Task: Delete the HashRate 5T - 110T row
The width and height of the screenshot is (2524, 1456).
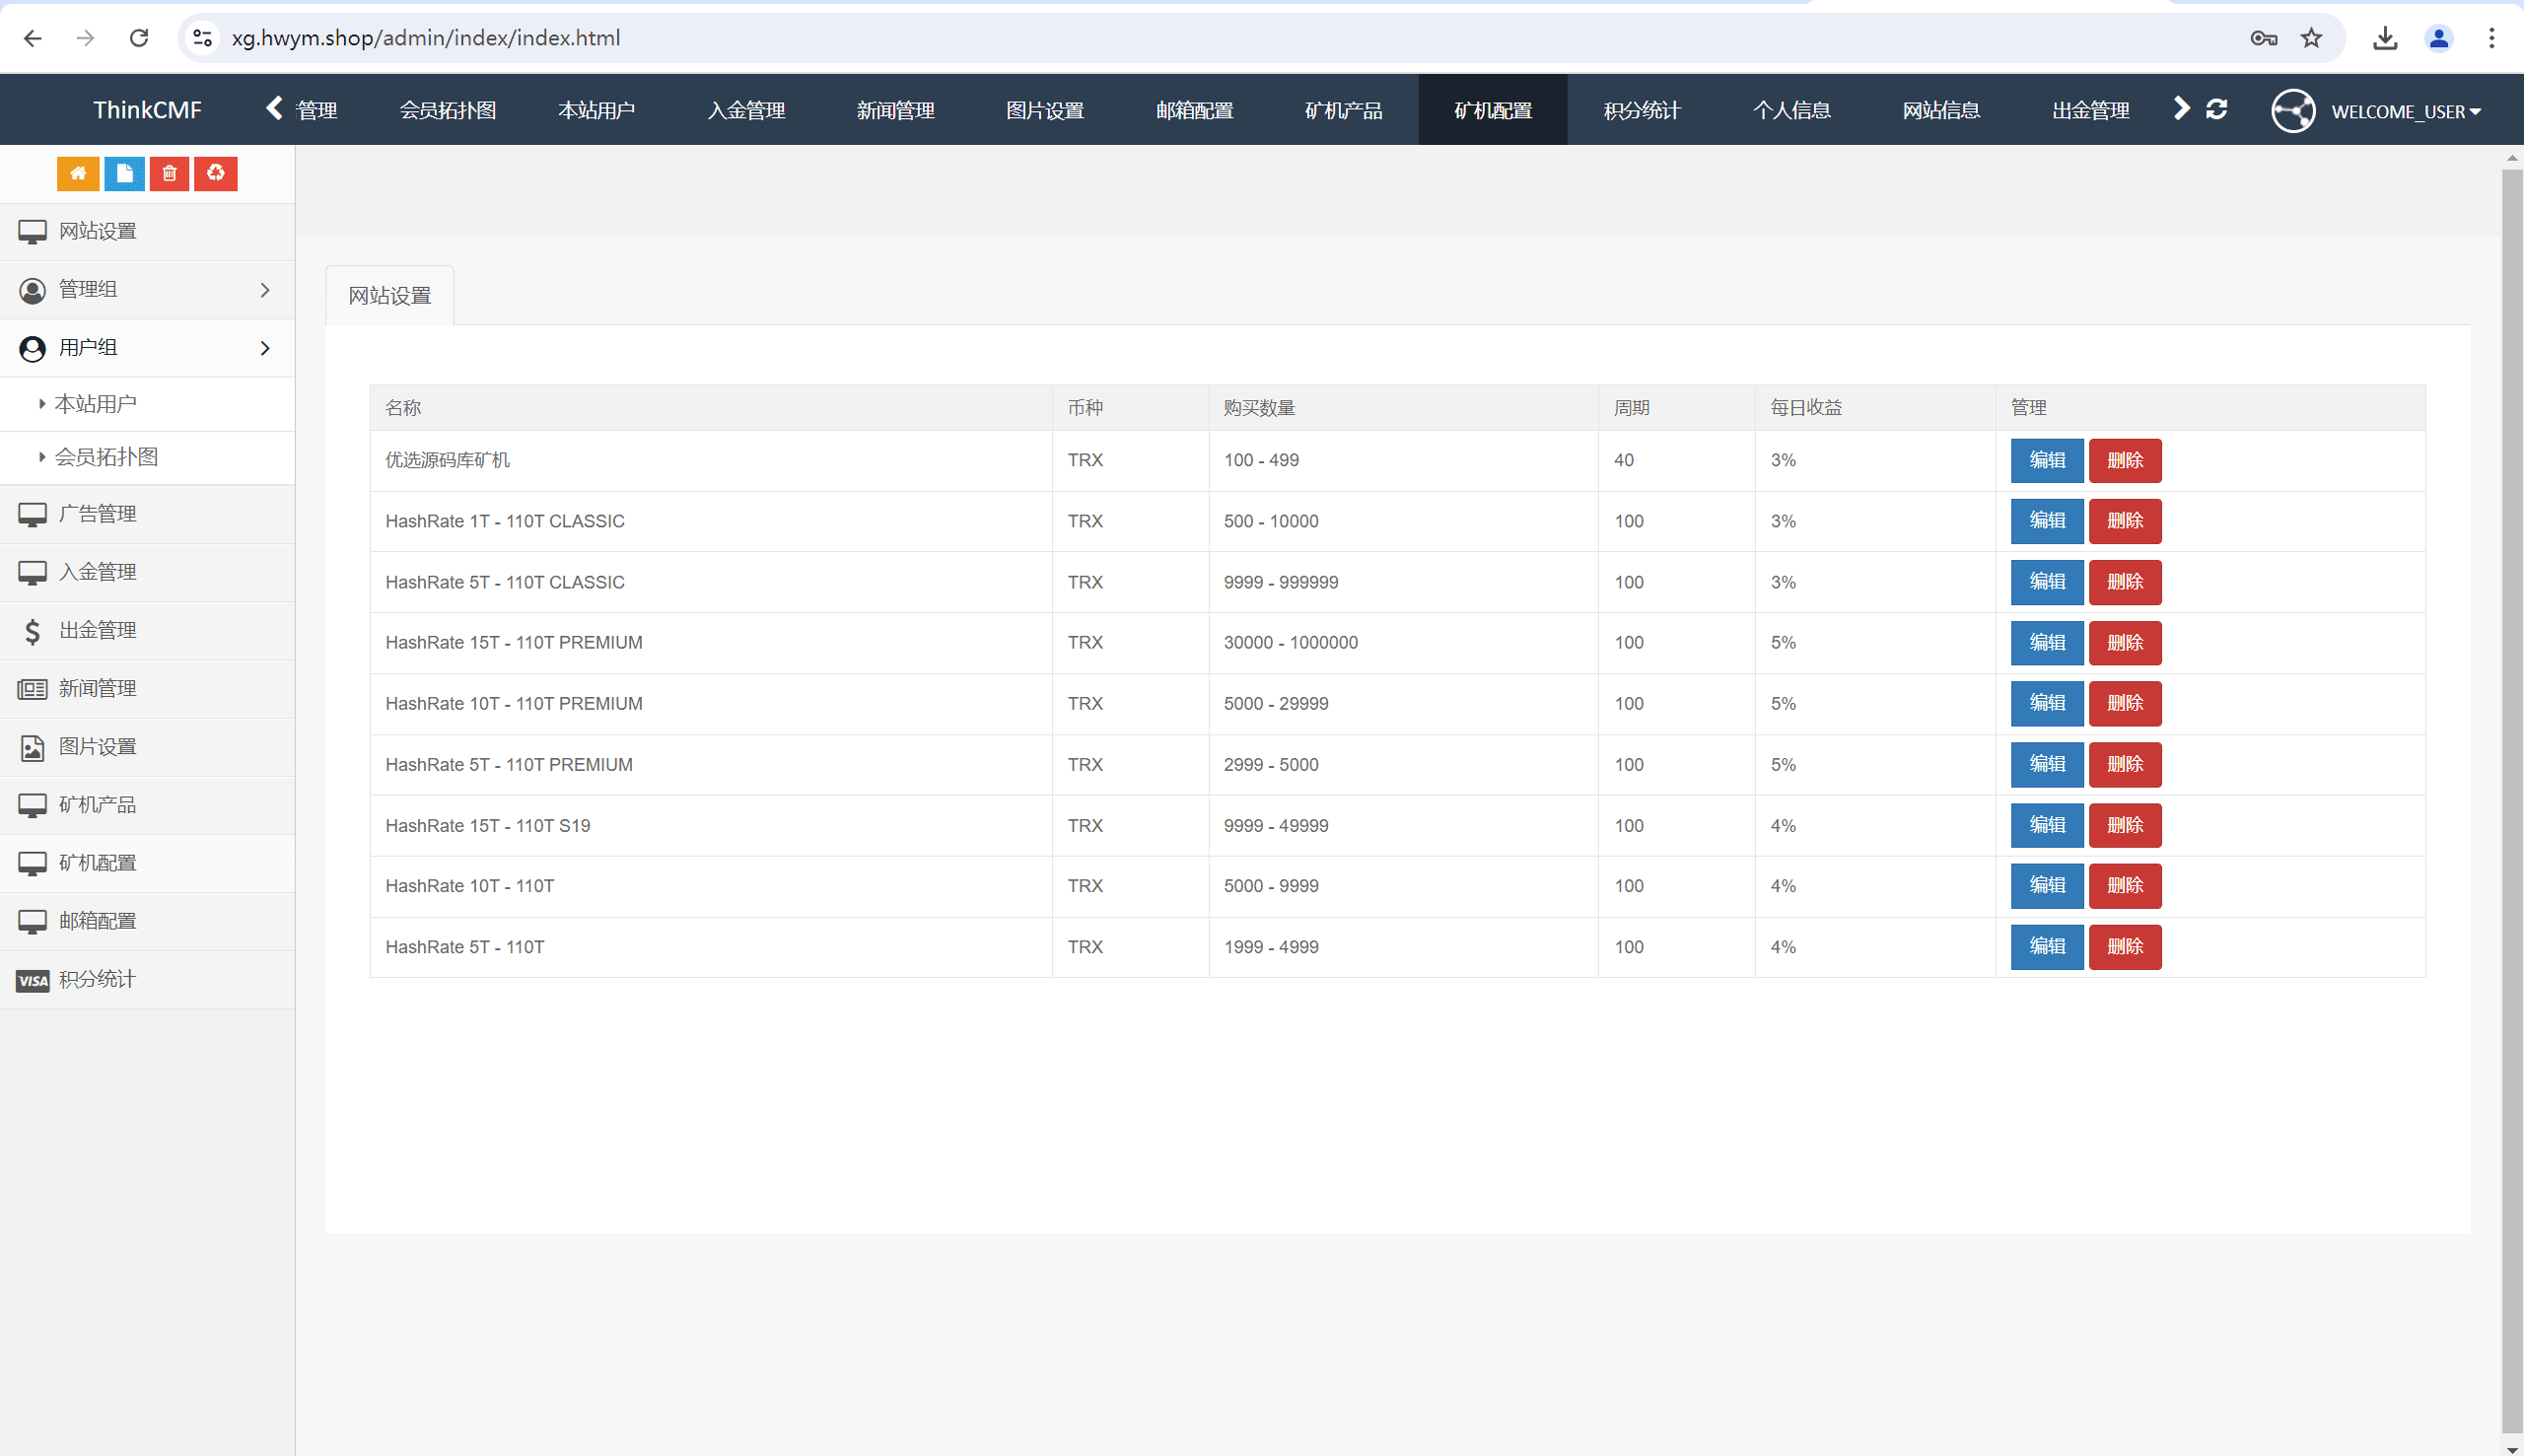Action: pyautogui.click(x=2124, y=947)
